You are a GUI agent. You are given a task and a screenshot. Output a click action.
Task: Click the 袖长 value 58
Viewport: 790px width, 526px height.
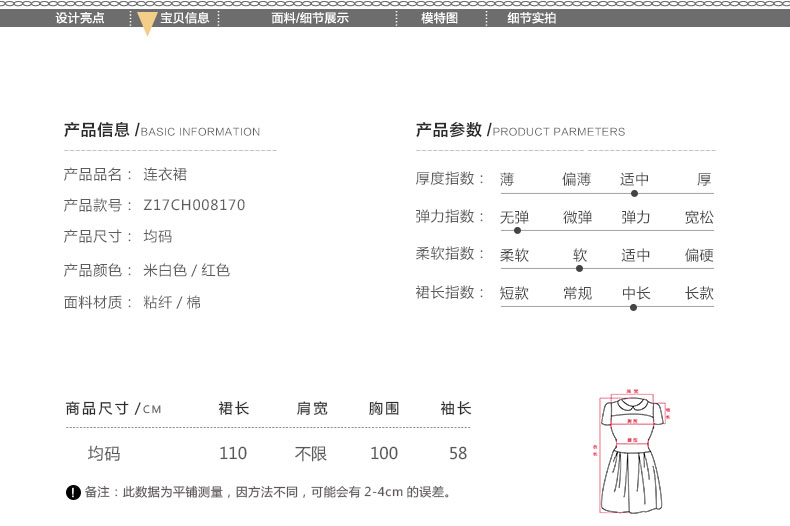point(458,454)
